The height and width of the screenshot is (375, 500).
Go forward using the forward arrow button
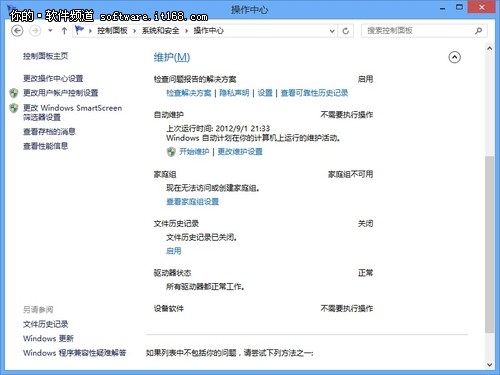coord(35,31)
